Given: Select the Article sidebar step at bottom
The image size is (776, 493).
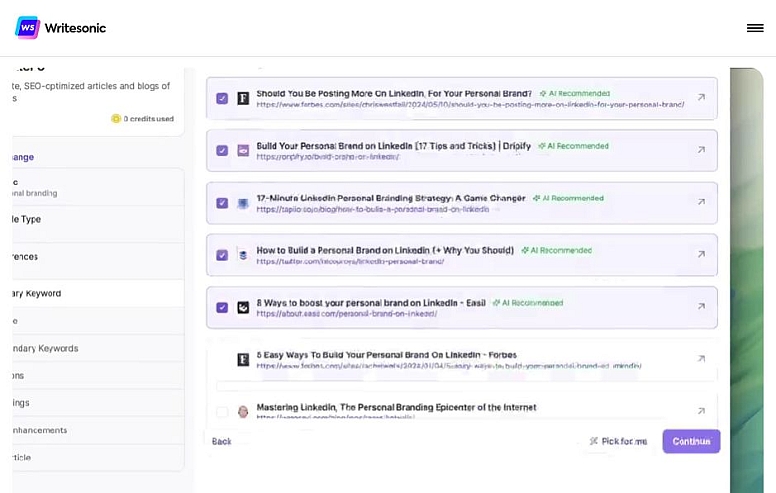Looking at the screenshot, I should click(98, 457).
